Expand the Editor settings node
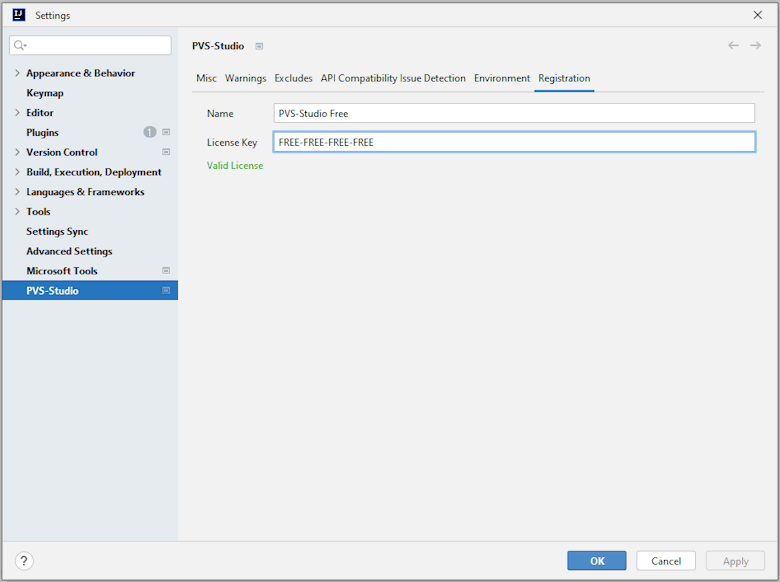Image resolution: width=780 pixels, height=582 pixels. 17,113
